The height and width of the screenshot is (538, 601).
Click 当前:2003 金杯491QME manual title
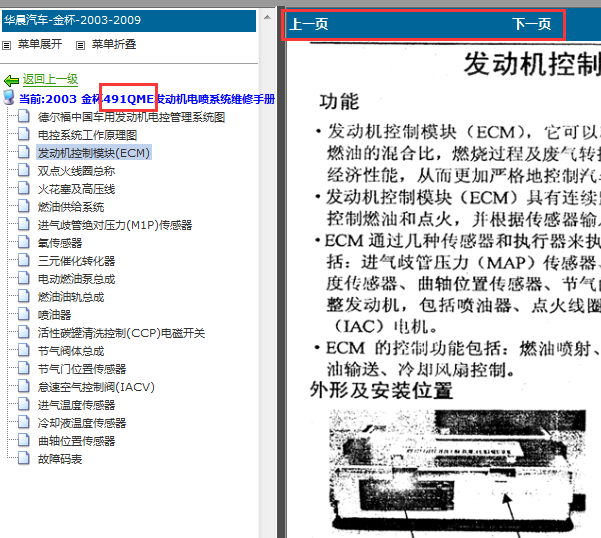coord(147,99)
